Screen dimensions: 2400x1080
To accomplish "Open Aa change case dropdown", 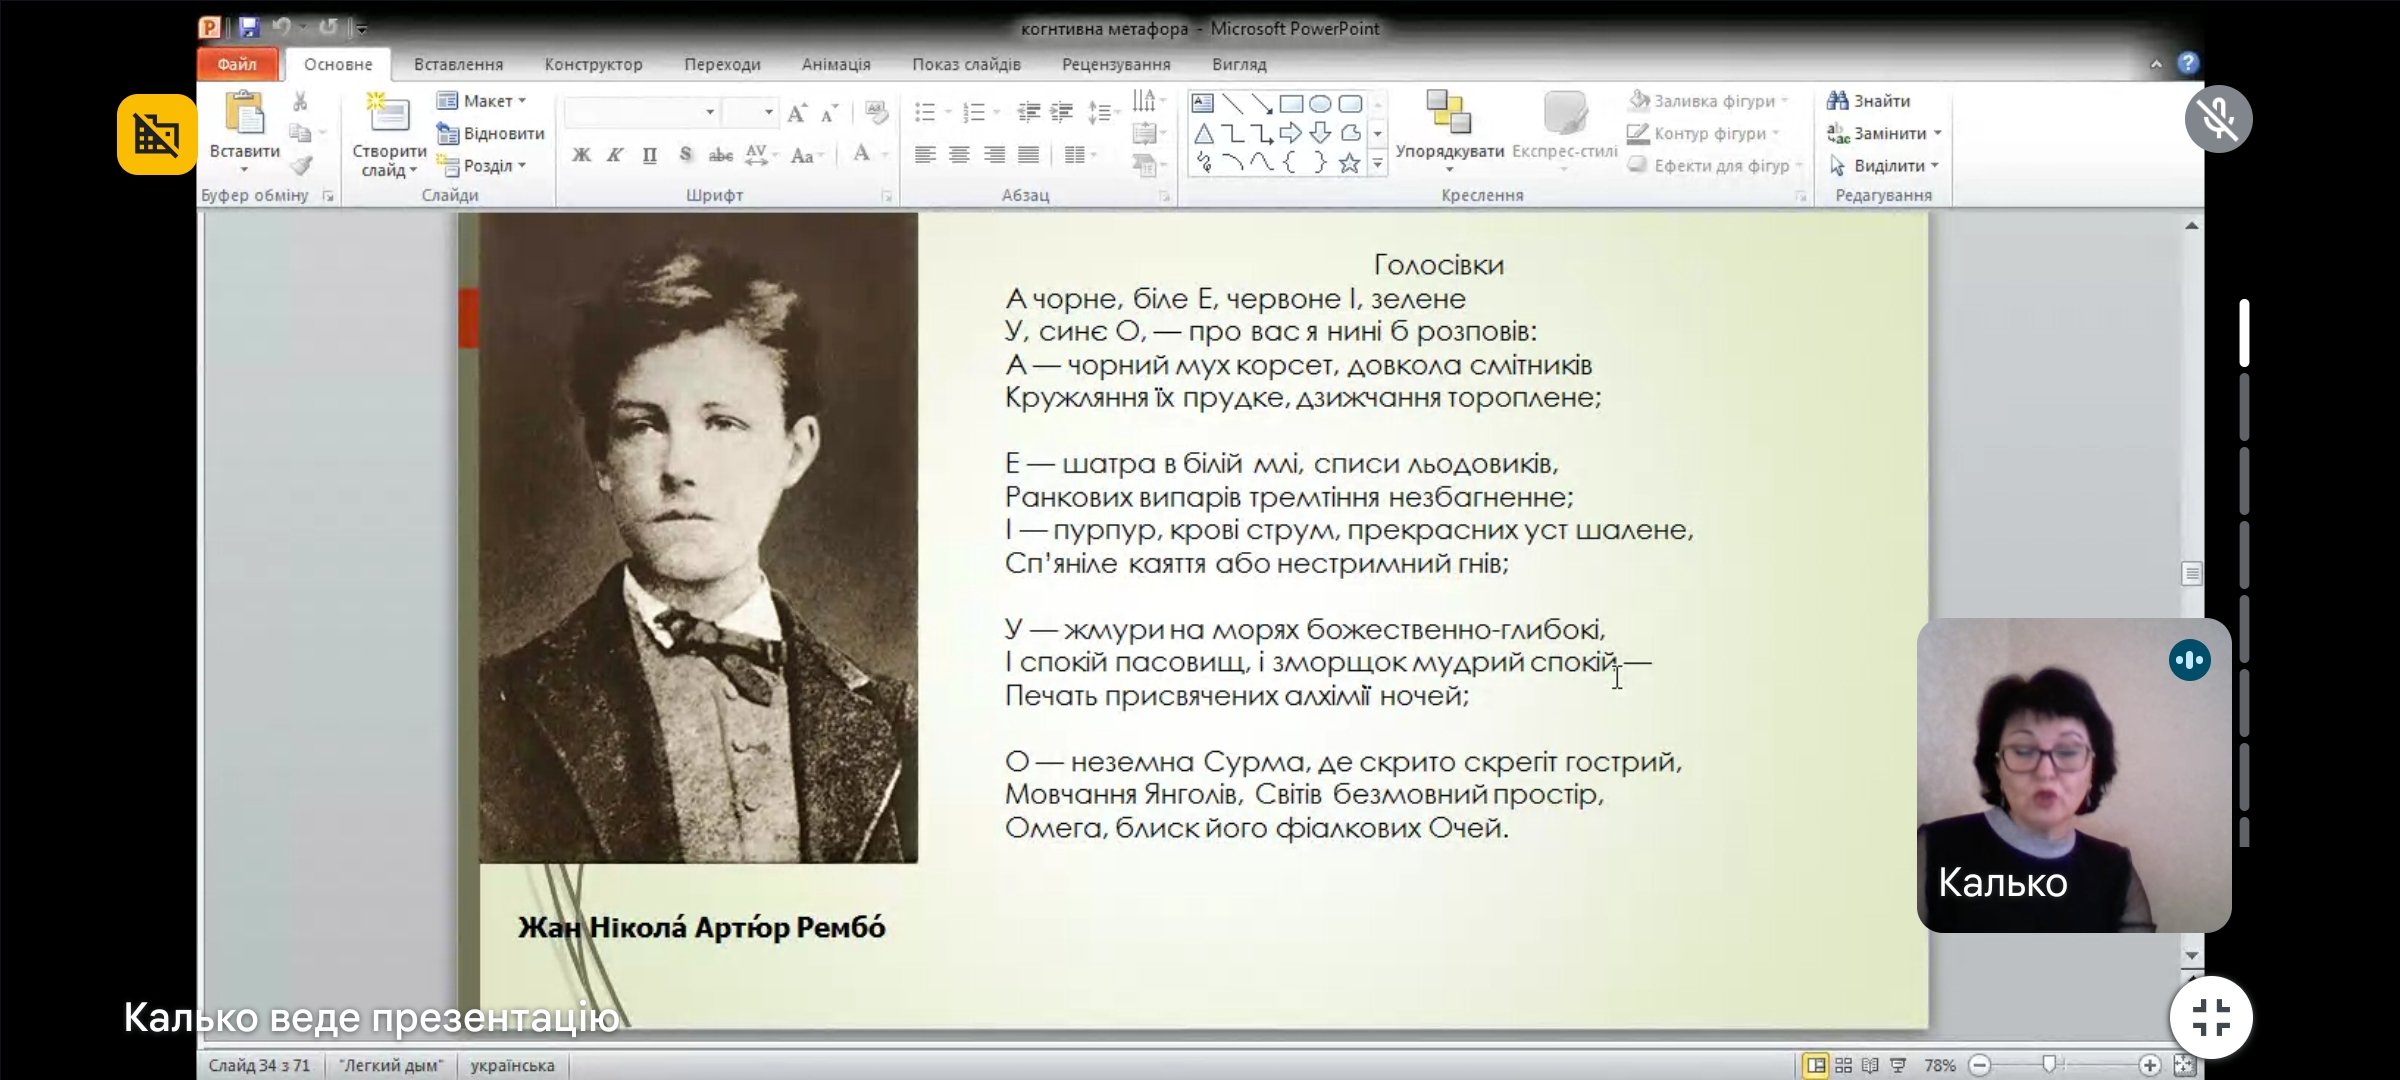I will tap(805, 155).
